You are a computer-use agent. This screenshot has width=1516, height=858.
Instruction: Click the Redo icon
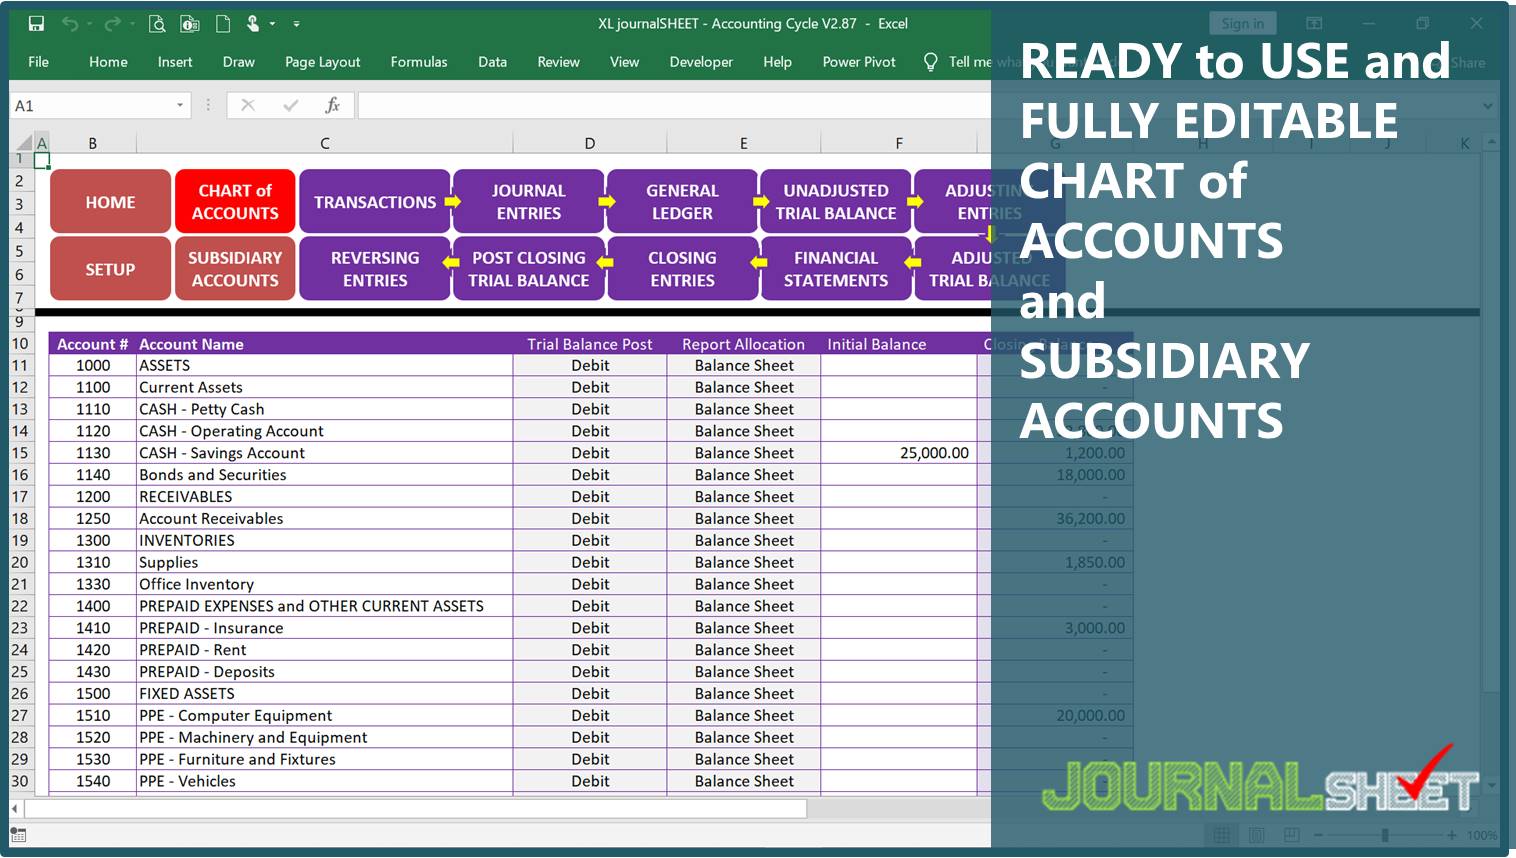[x=113, y=23]
